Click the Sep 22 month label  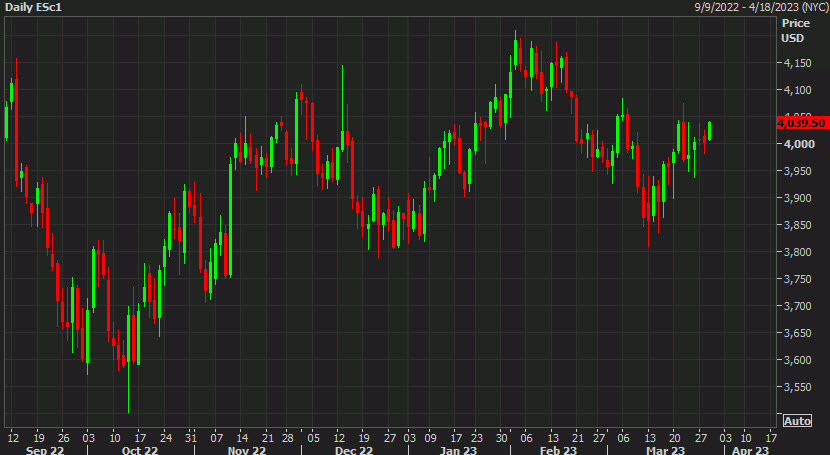(44, 450)
